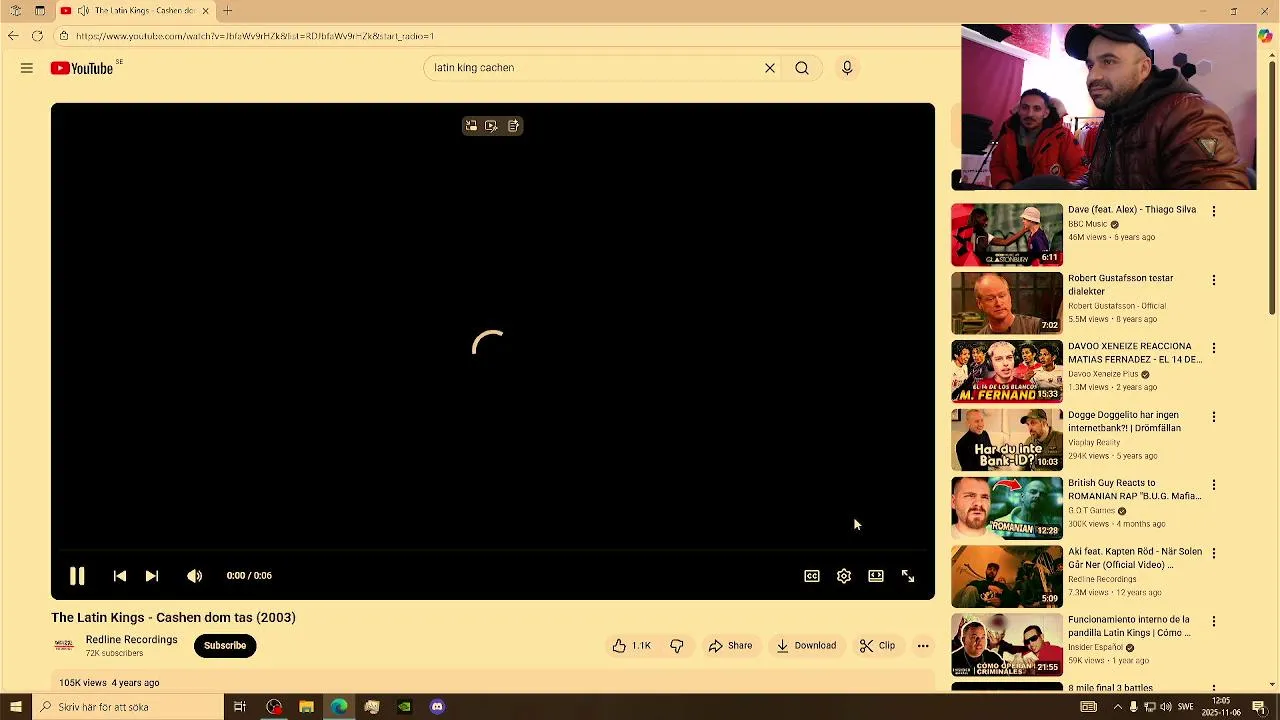Viewport: 1280px width, 720px height.
Task: Start voice search with microphone
Action: pos(847,68)
